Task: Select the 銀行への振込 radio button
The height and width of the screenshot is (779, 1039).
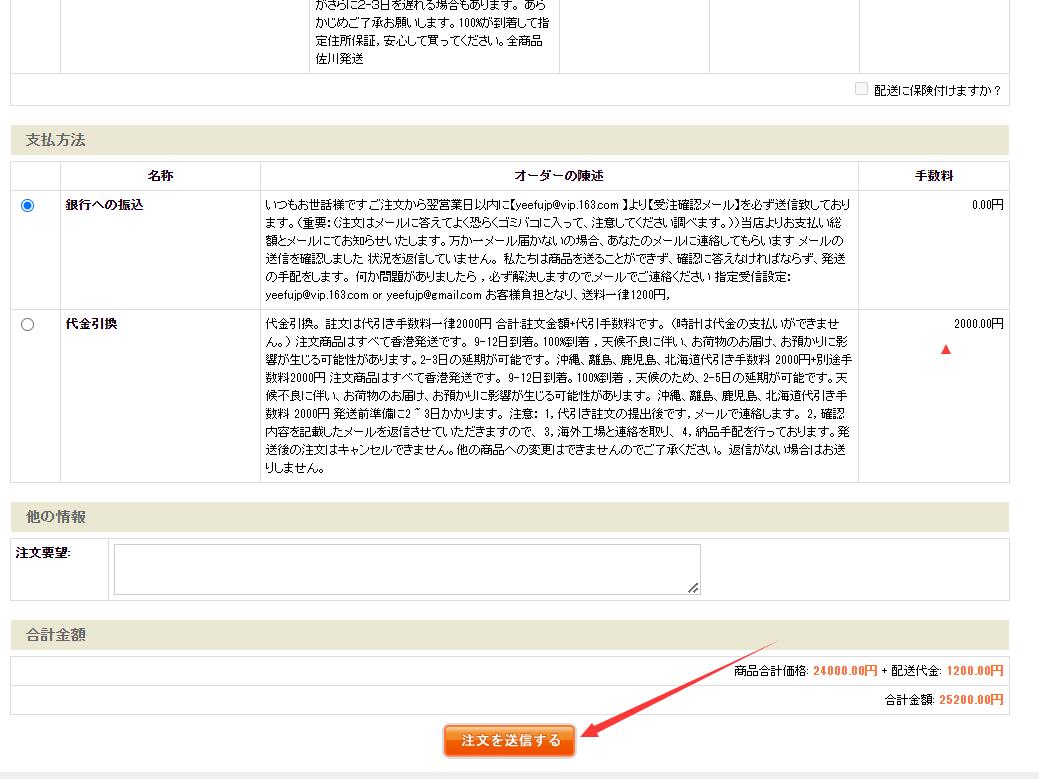Action: coord(27,205)
